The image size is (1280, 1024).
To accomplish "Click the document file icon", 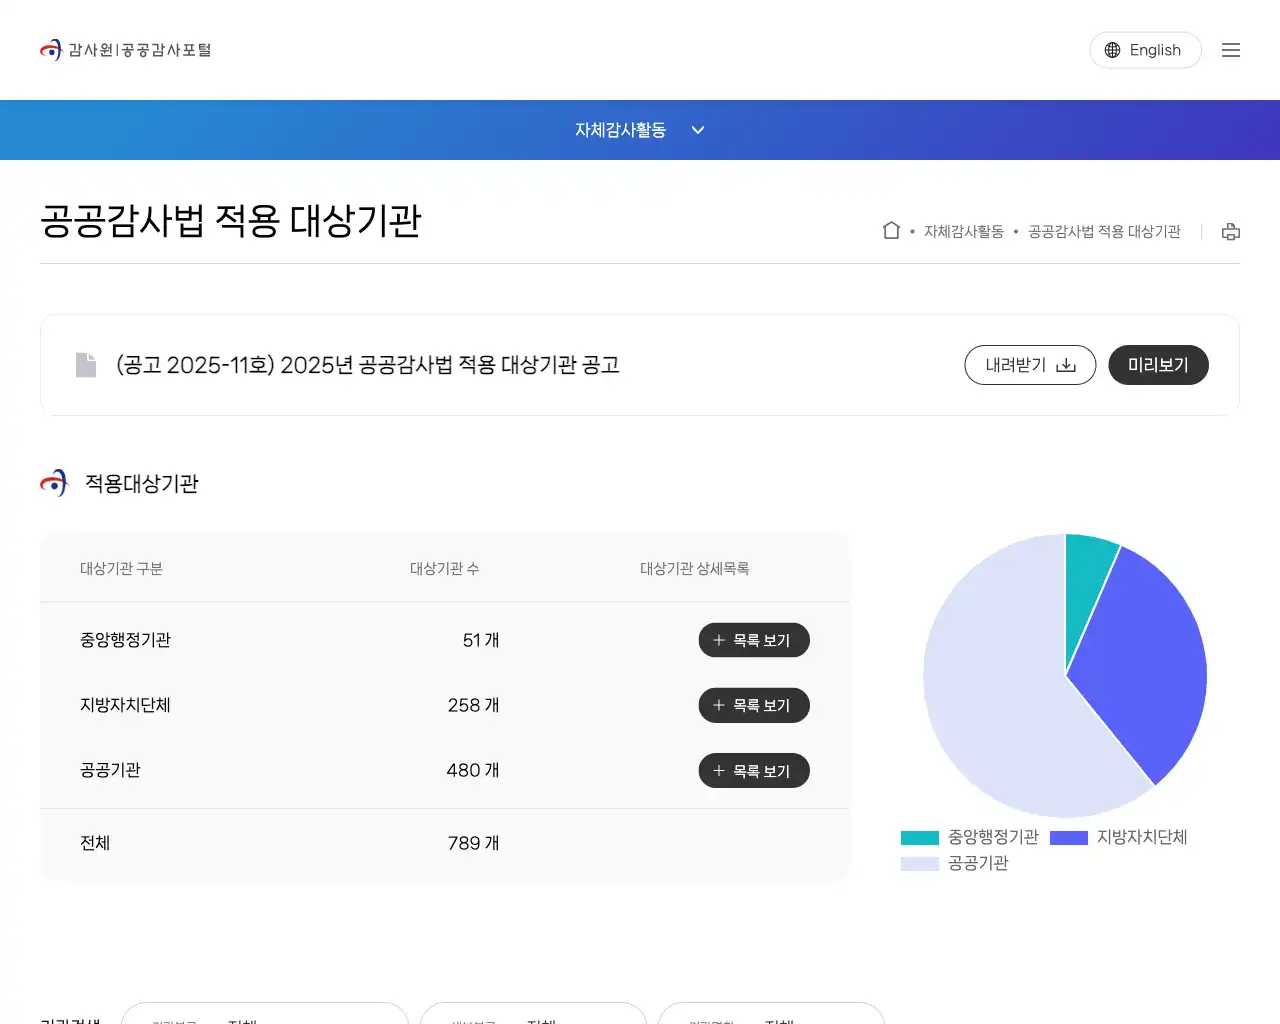I will tap(87, 365).
